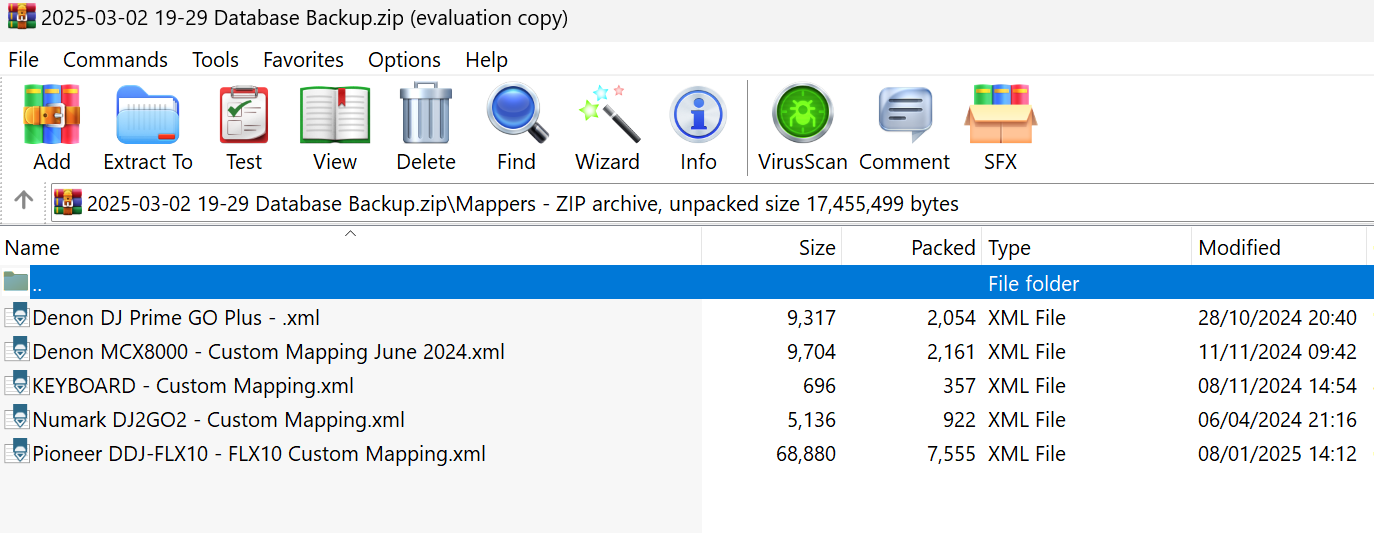Sort files by Type column header
Viewport: 1374px width, 533px height.
point(1086,247)
